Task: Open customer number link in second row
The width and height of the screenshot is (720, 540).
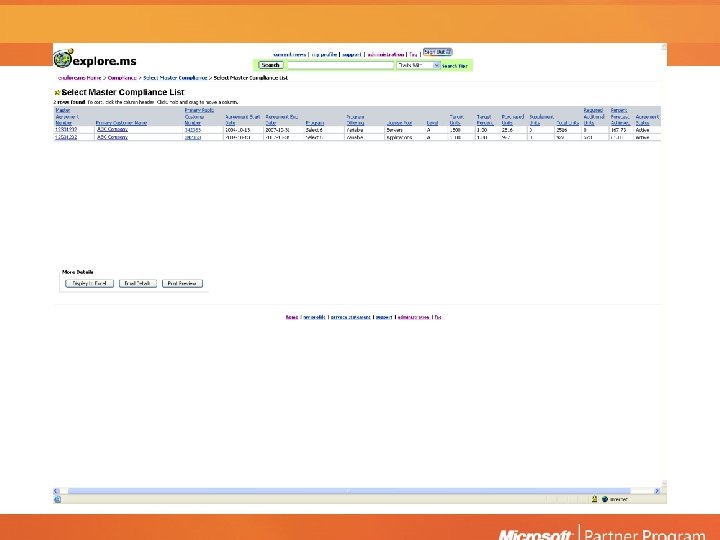Action: [192, 137]
